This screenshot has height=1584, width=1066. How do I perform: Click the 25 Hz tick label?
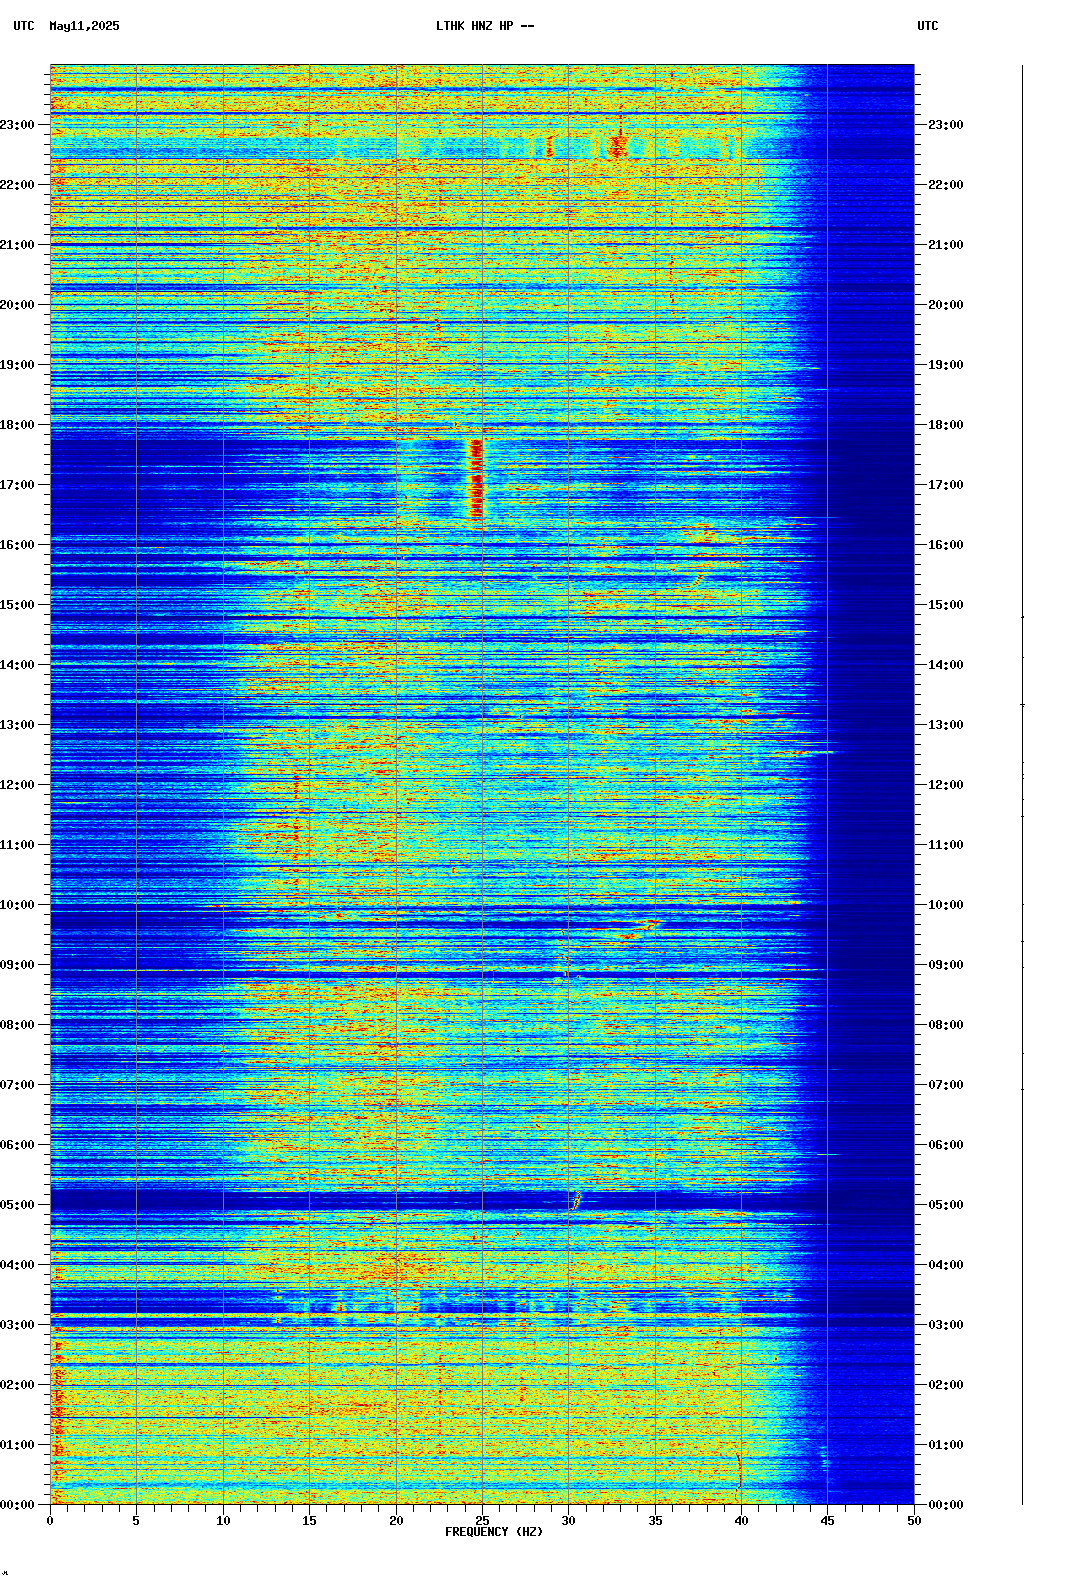tap(482, 1521)
